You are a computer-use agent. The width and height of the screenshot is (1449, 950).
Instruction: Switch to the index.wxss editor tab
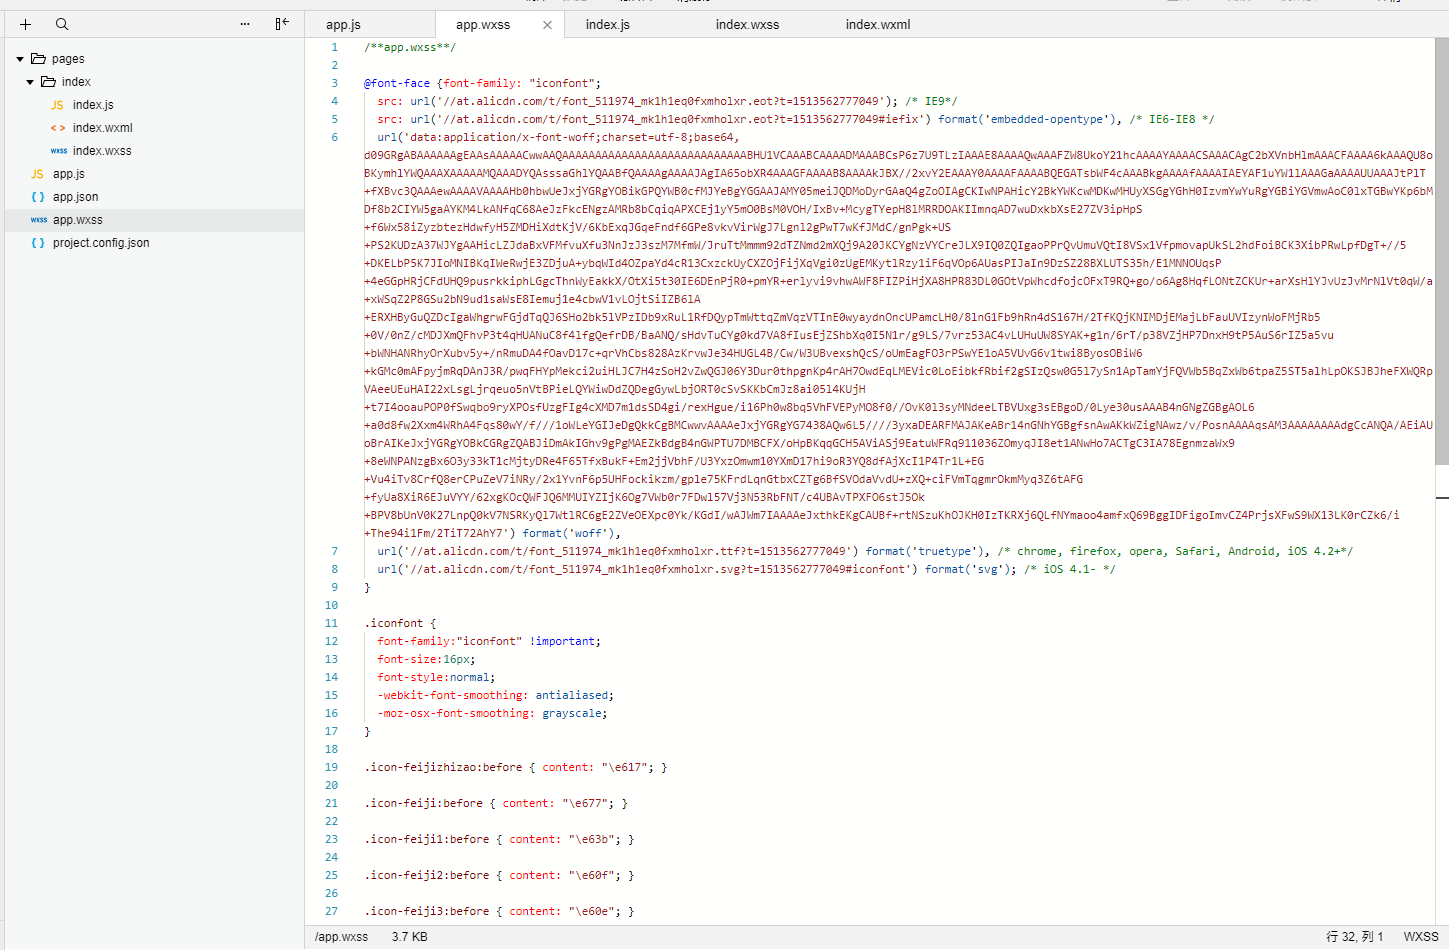tap(747, 25)
